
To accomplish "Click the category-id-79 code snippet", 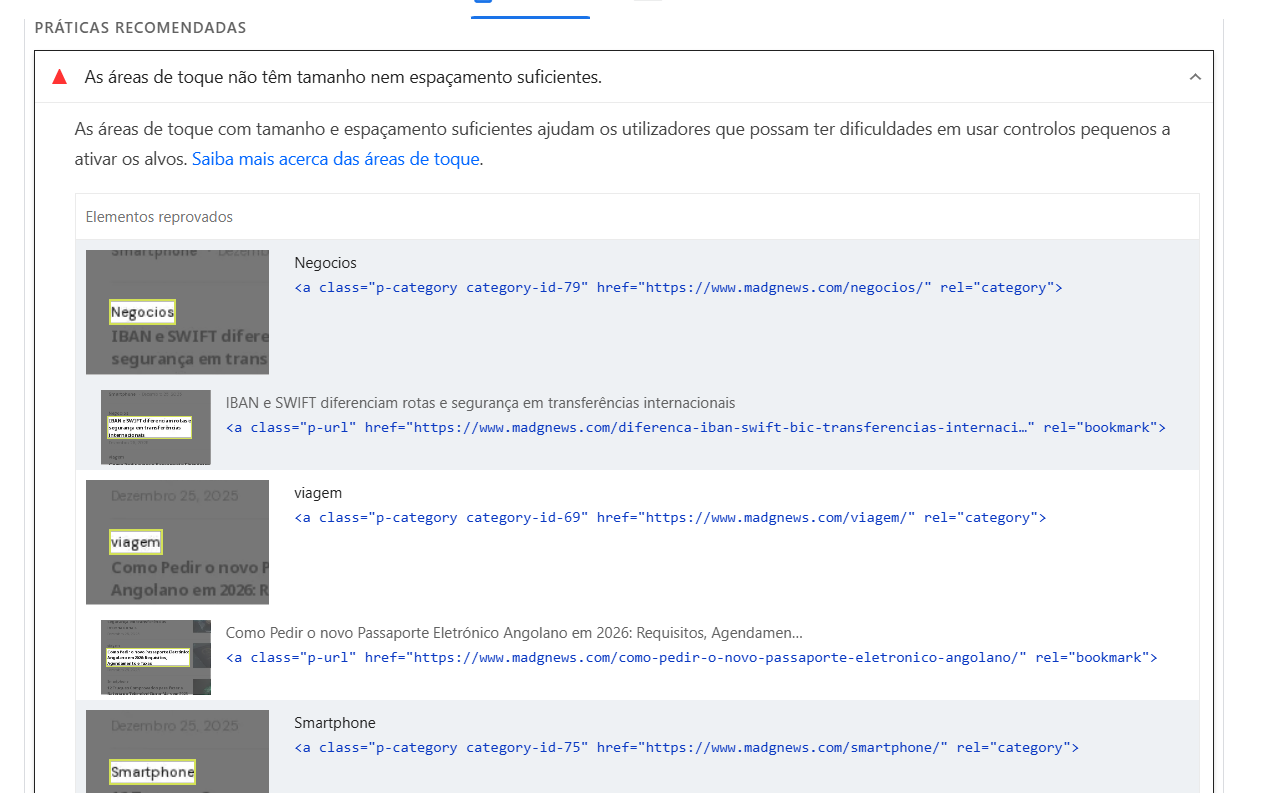I will coord(678,288).
